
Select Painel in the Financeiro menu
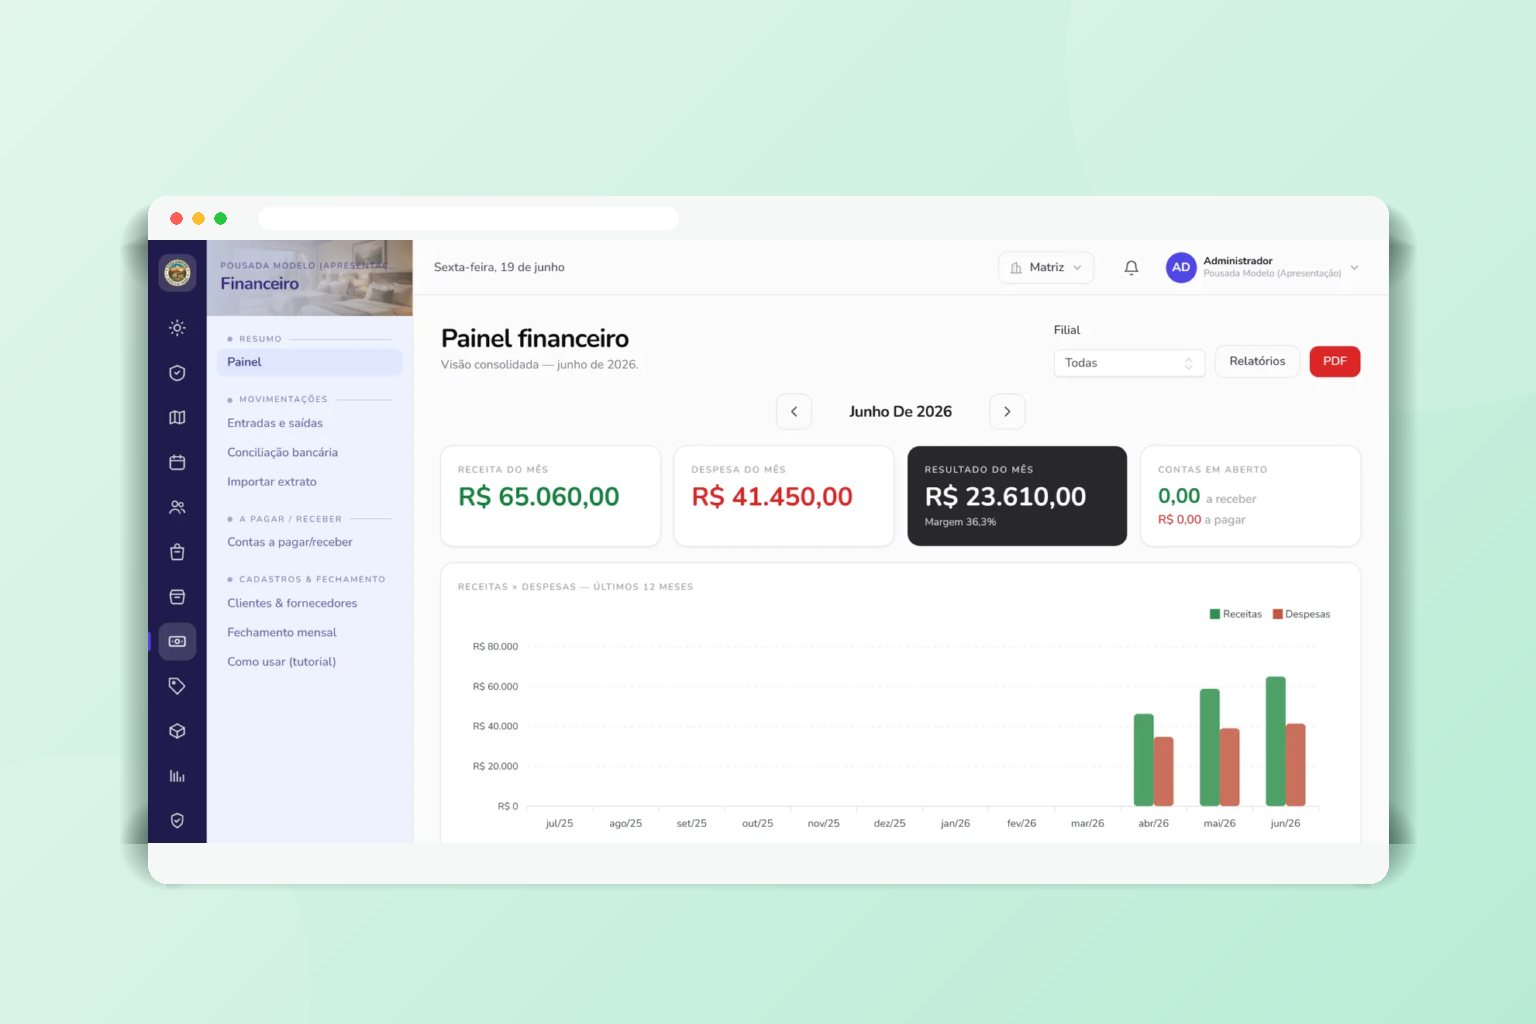[x=310, y=362]
